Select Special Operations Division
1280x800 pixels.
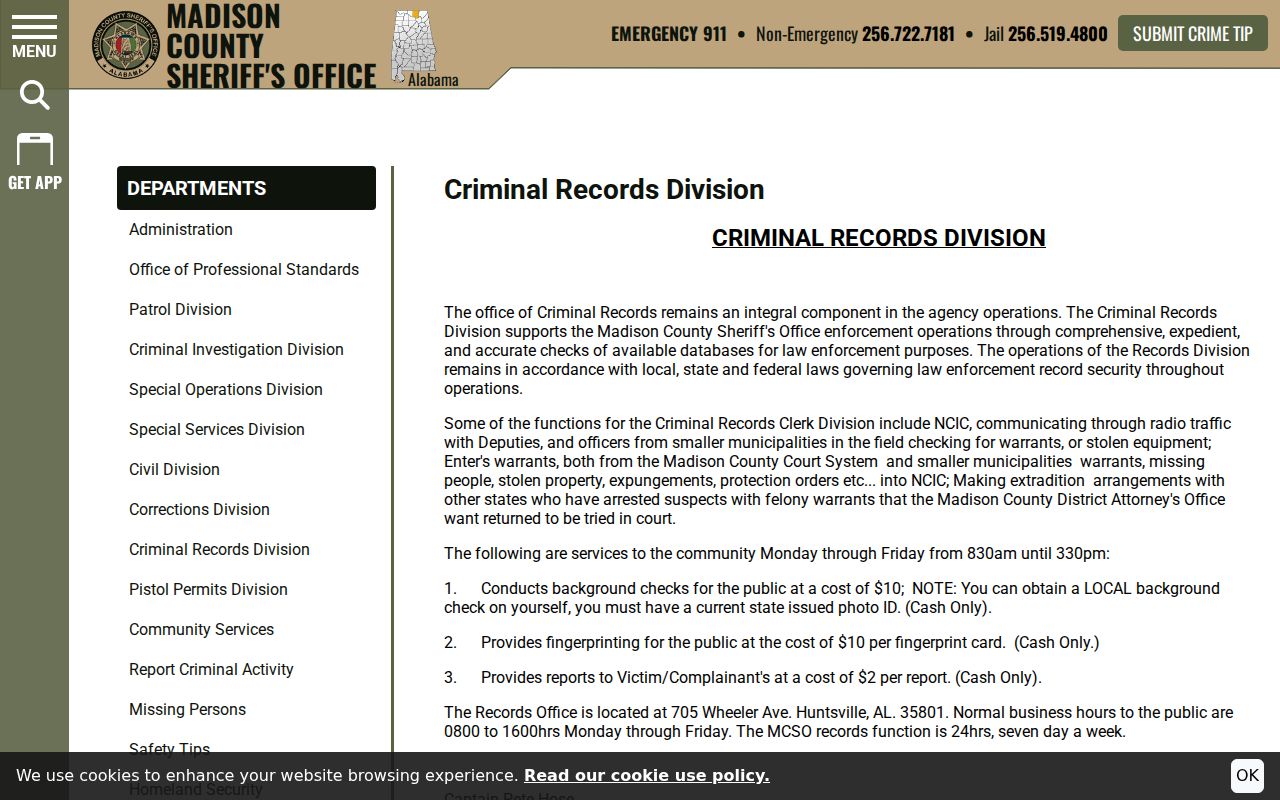point(226,389)
